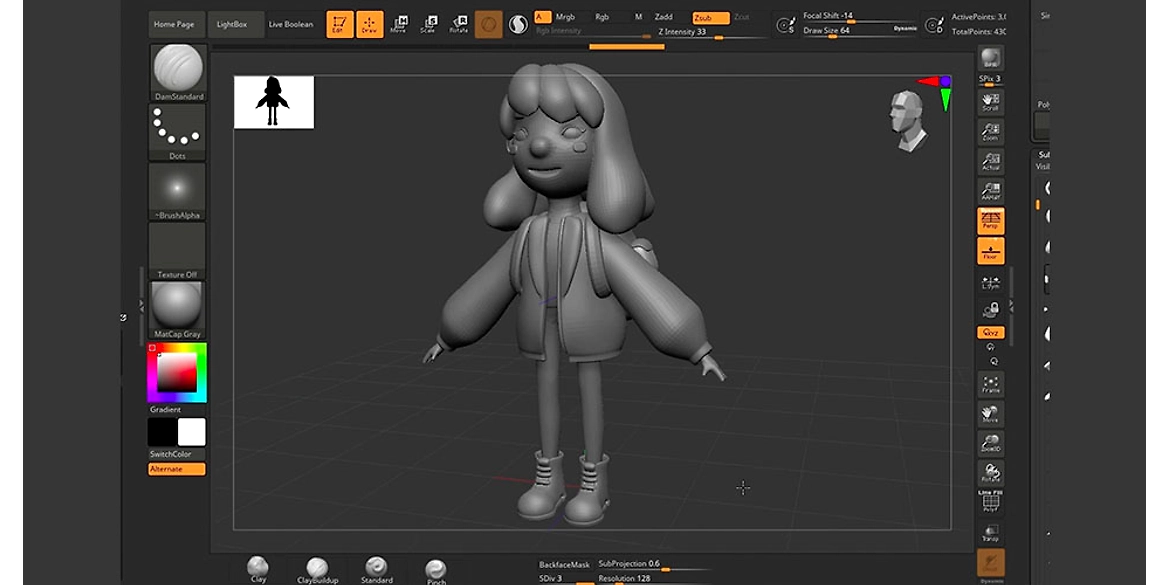
Task: Click the Frame view icon
Action: pos(990,384)
